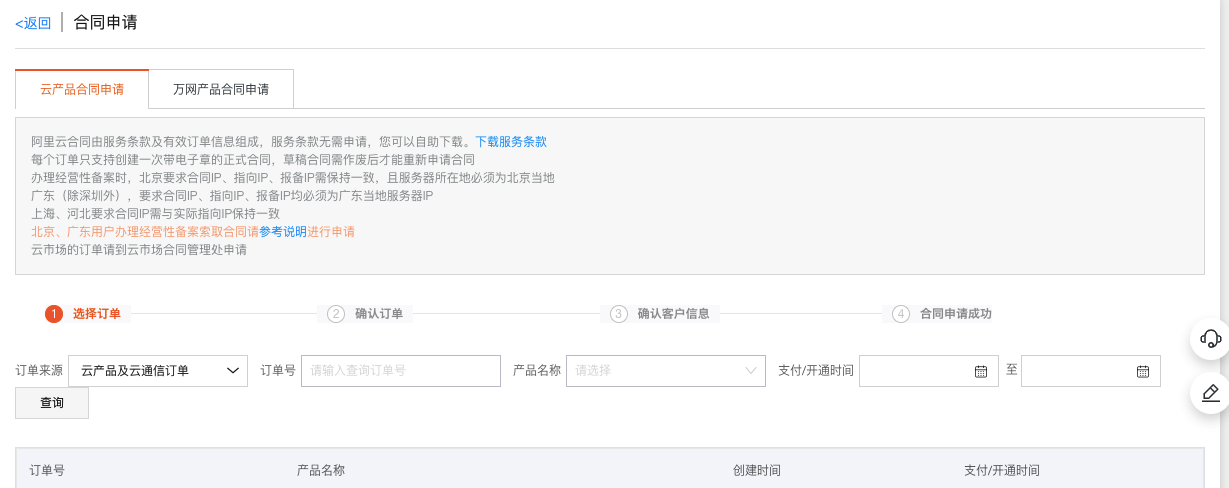1229x488 pixels.
Task: Open the 下载服务条款 link
Action: click(510, 142)
